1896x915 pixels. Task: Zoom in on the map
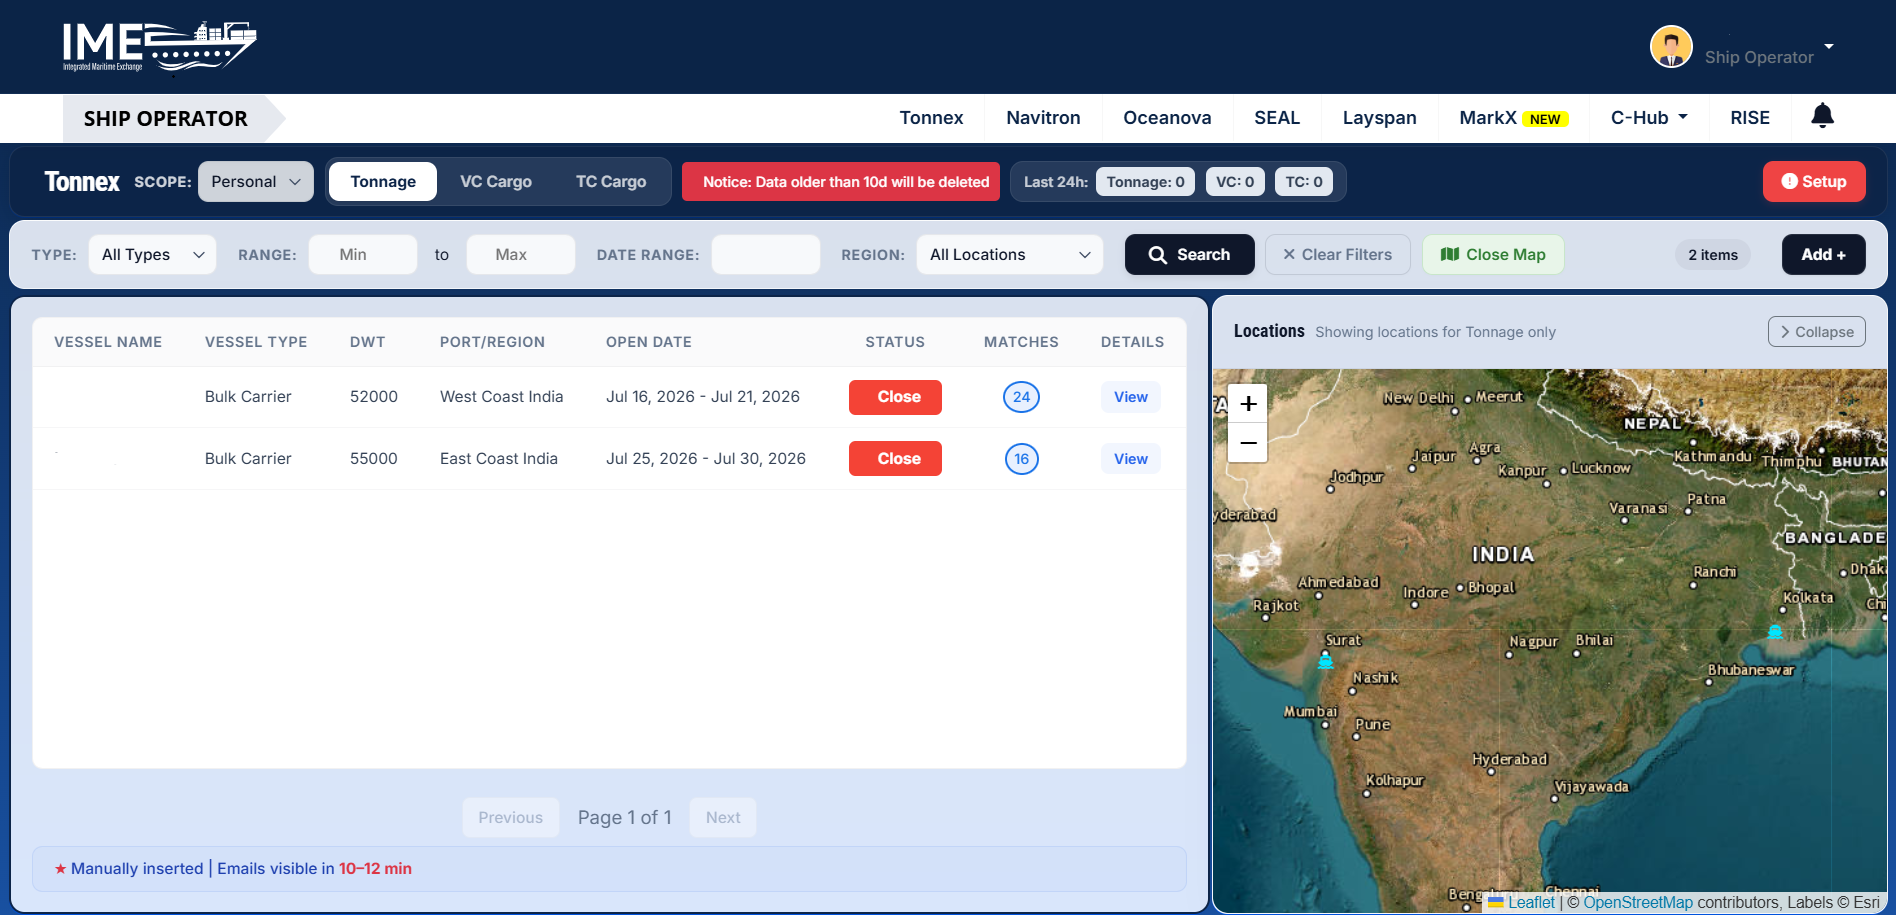point(1248,404)
